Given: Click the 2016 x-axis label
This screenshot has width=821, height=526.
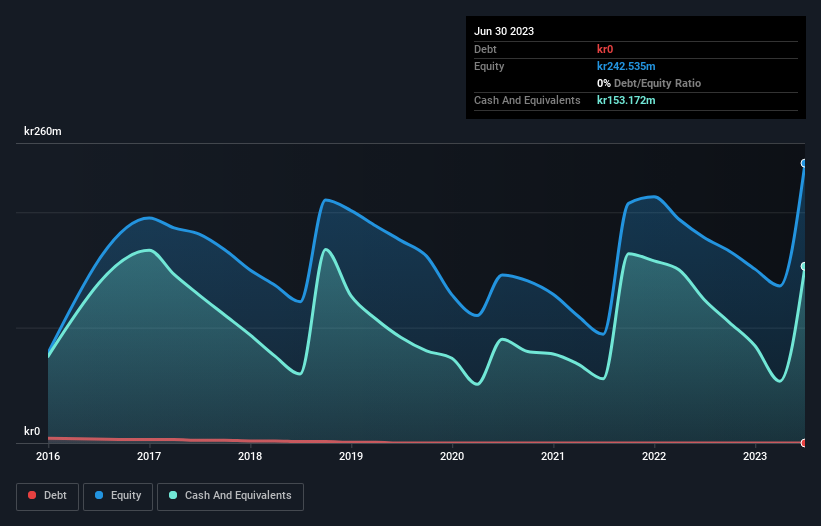Looking at the screenshot, I should click(48, 456).
